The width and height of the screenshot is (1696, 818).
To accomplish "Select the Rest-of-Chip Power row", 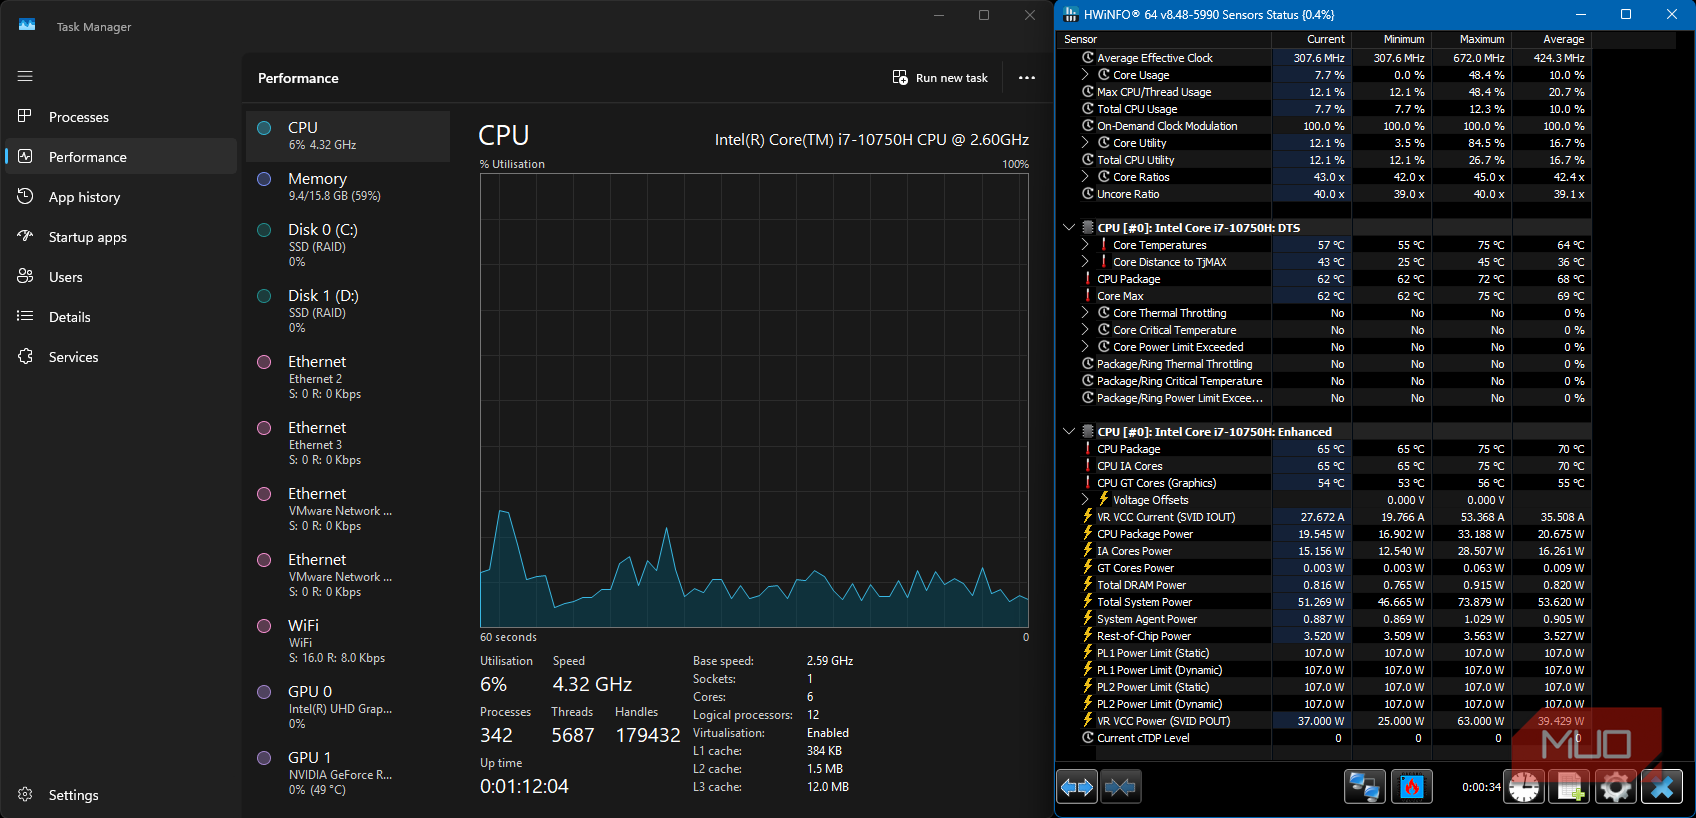I will coord(1324,636).
